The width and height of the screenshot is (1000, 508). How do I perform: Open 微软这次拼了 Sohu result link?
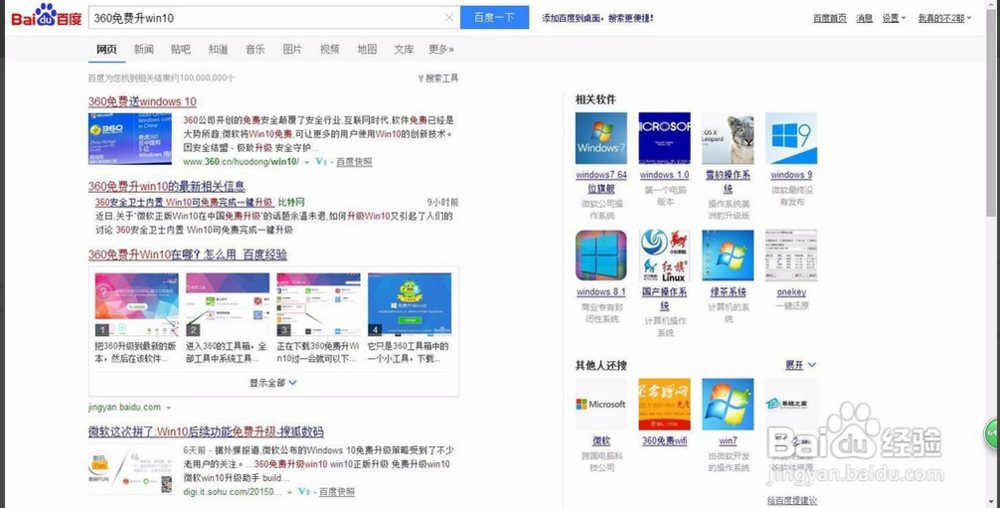point(206,432)
